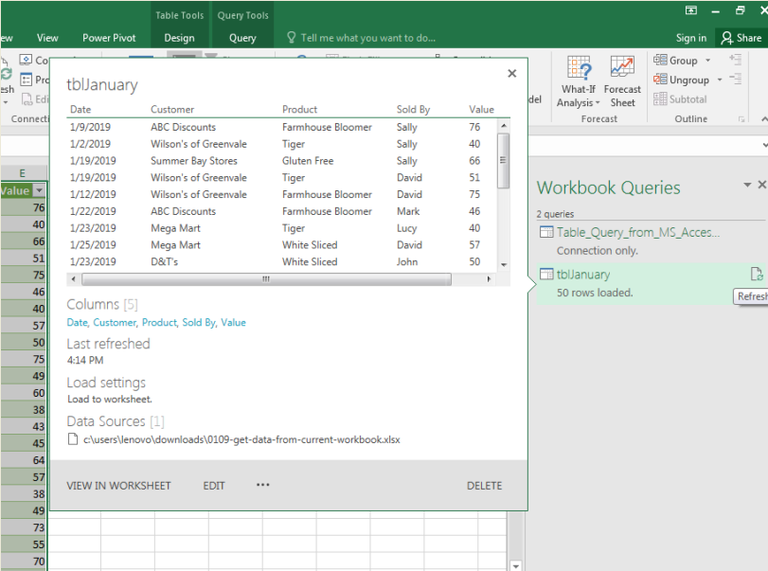Close the tblJanuary preview popup
This screenshot has height=571, width=768.
512,73
